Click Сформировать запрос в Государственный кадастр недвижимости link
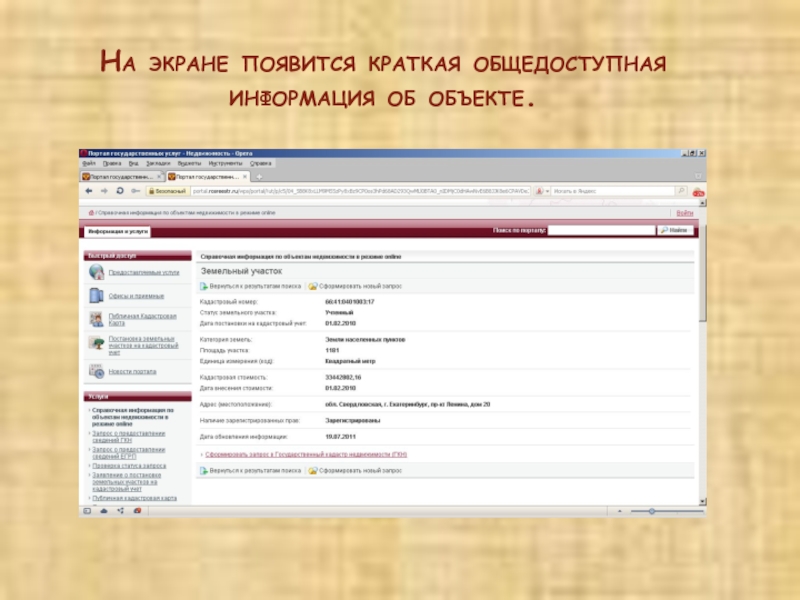 (306, 454)
